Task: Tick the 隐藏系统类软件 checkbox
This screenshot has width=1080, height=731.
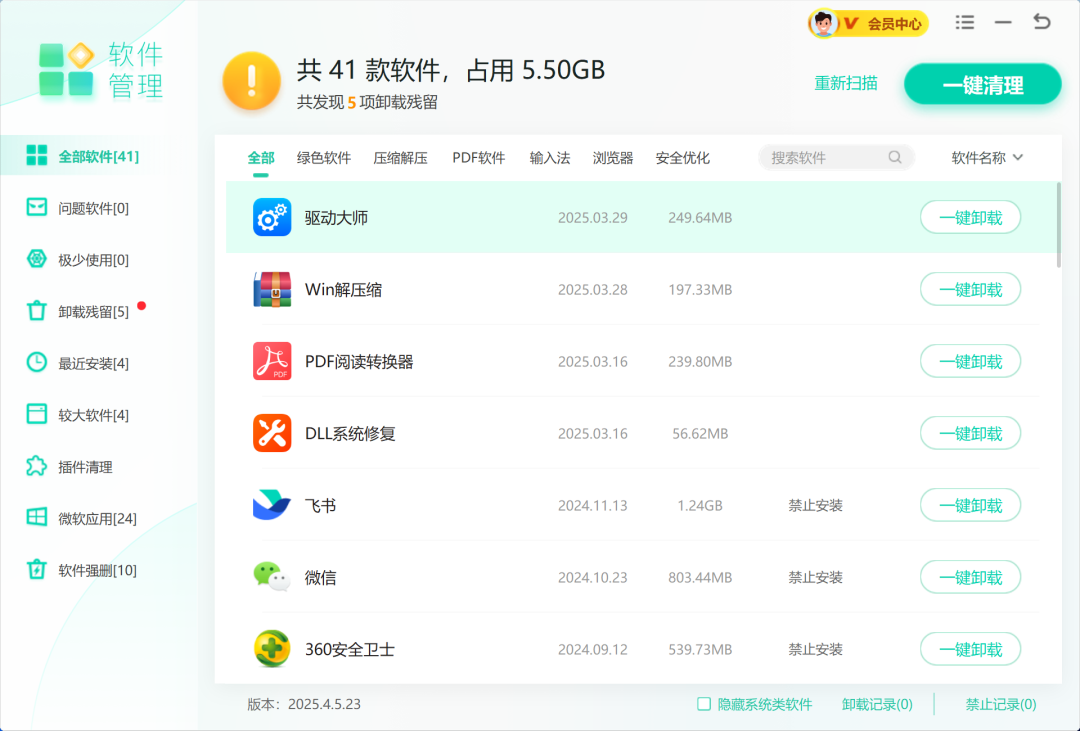Action: 703,704
